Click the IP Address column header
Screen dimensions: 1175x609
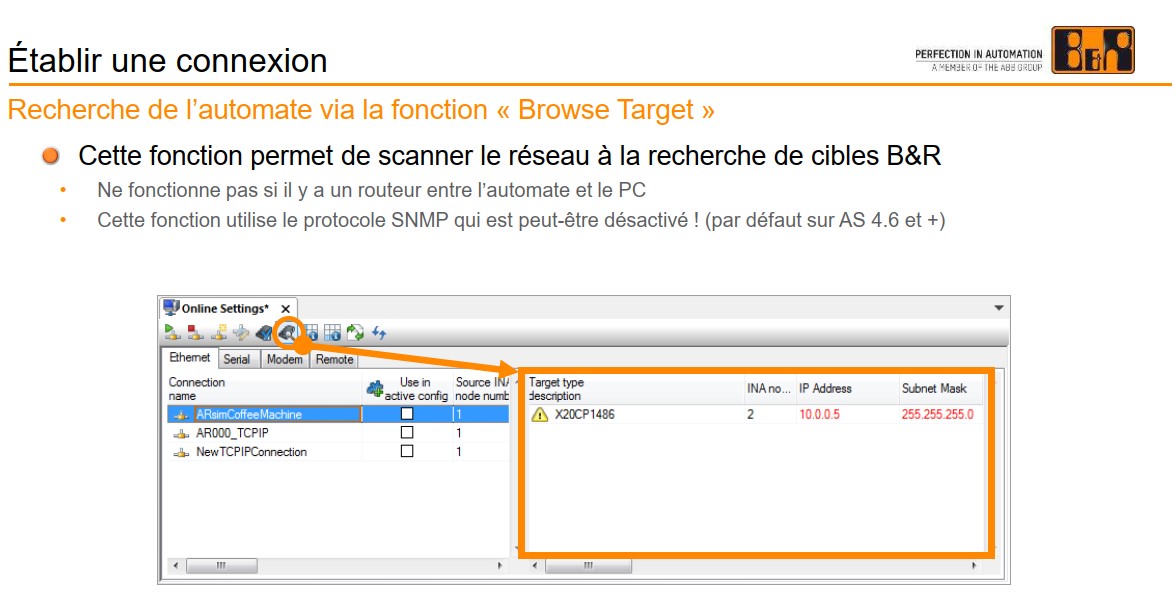point(847,389)
